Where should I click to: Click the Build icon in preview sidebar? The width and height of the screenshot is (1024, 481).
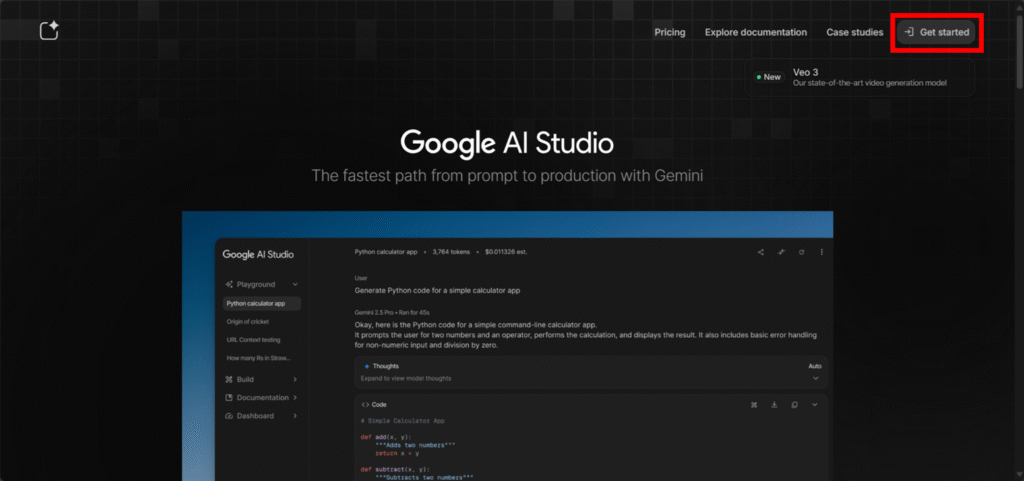229,379
